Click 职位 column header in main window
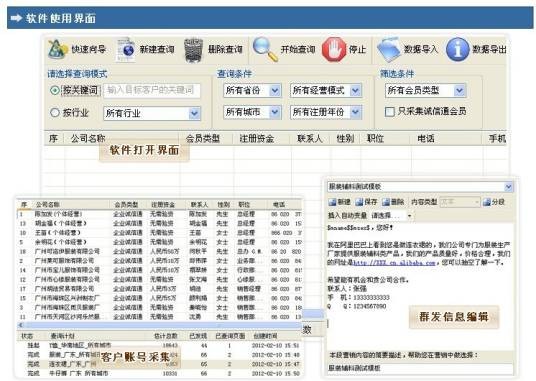536x381 pixels. point(375,138)
